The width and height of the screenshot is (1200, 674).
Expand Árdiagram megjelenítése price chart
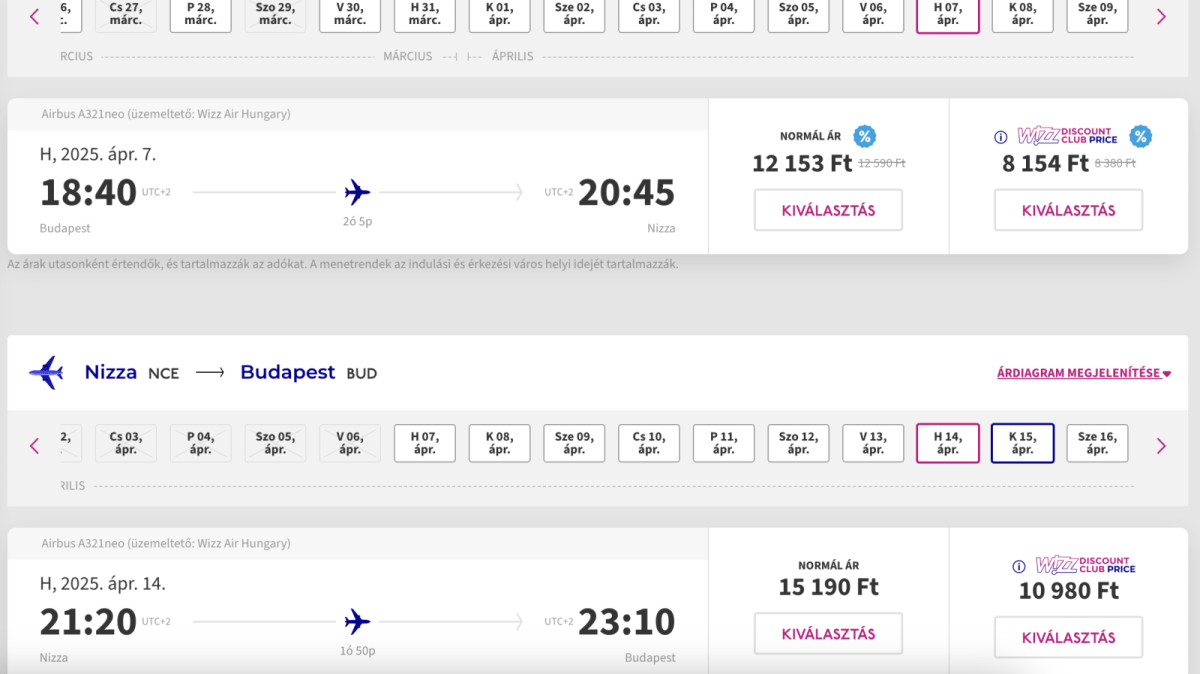(x=1083, y=373)
